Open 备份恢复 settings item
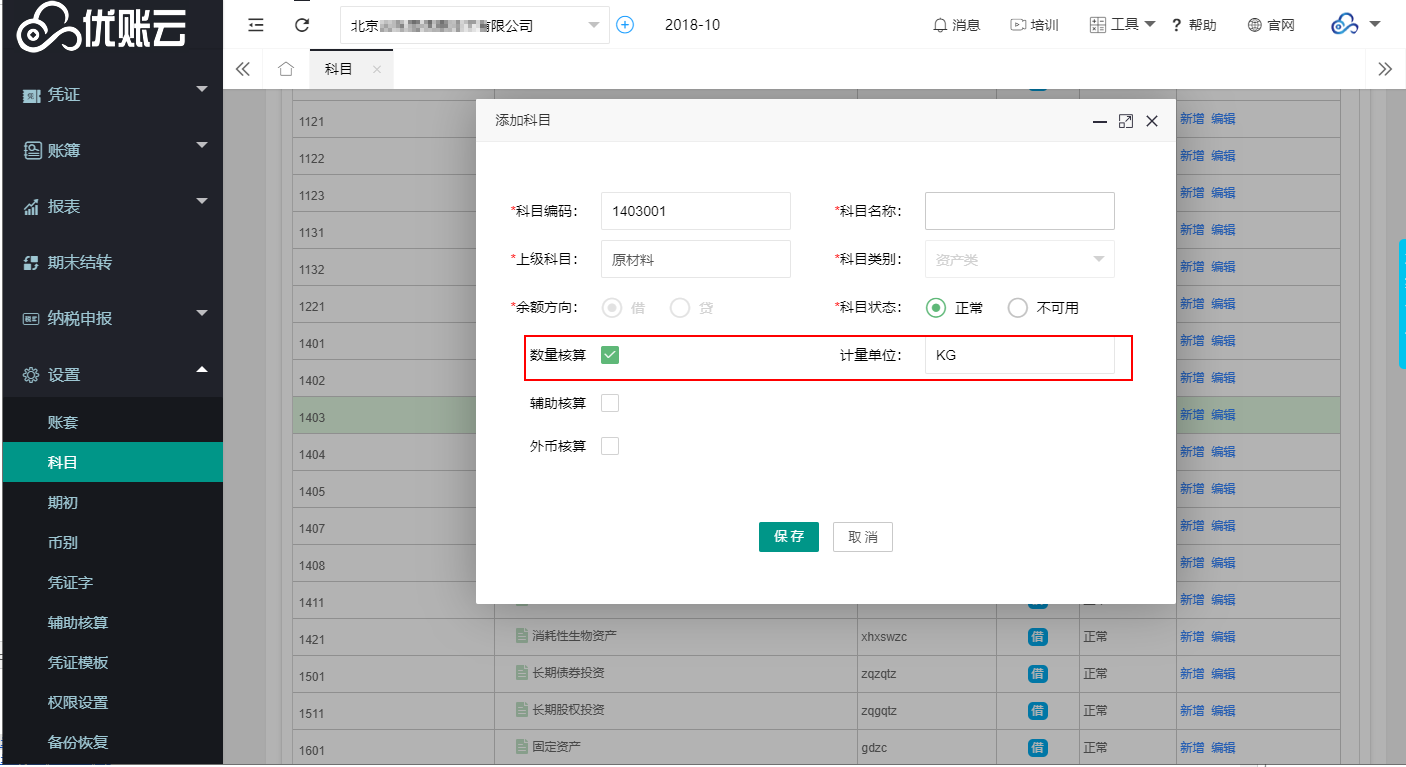Viewport: 1406px width, 767px height. click(112, 742)
